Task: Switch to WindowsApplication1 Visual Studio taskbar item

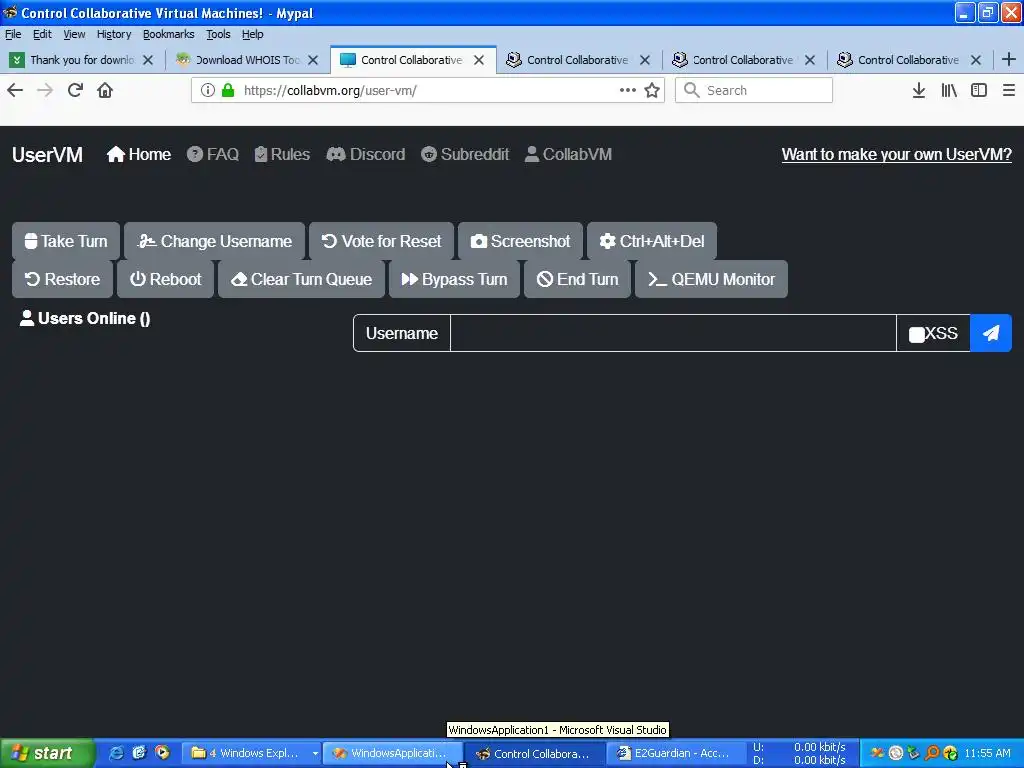Action: click(x=393, y=753)
